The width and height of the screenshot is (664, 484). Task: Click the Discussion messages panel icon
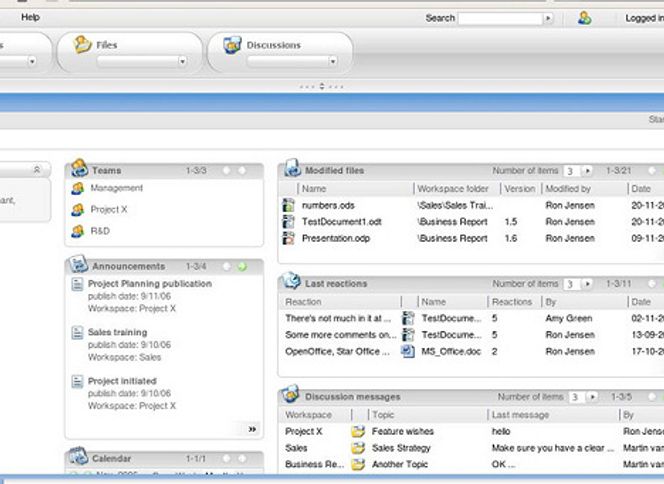[291, 394]
